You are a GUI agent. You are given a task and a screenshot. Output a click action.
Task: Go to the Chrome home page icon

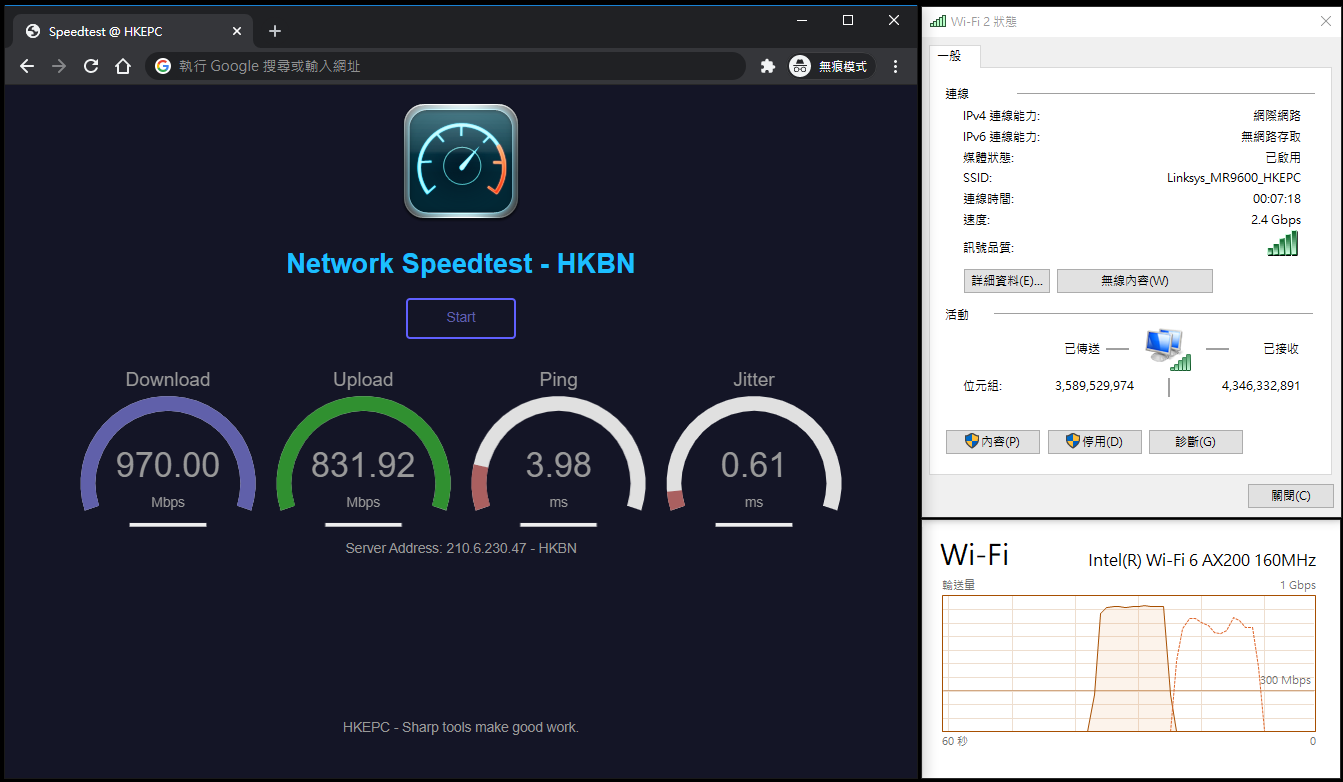[123, 66]
